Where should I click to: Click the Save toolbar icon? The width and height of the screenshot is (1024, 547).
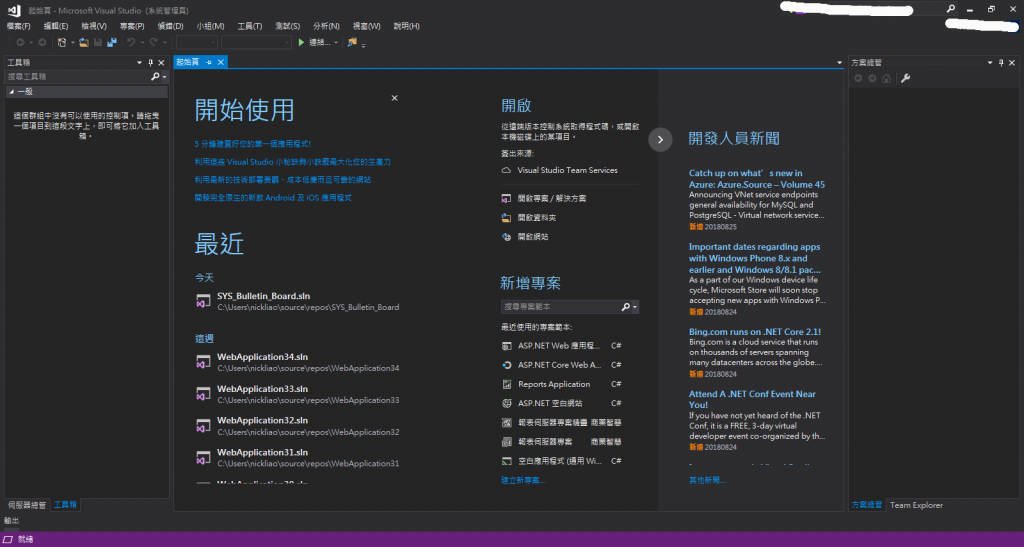click(x=98, y=42)
